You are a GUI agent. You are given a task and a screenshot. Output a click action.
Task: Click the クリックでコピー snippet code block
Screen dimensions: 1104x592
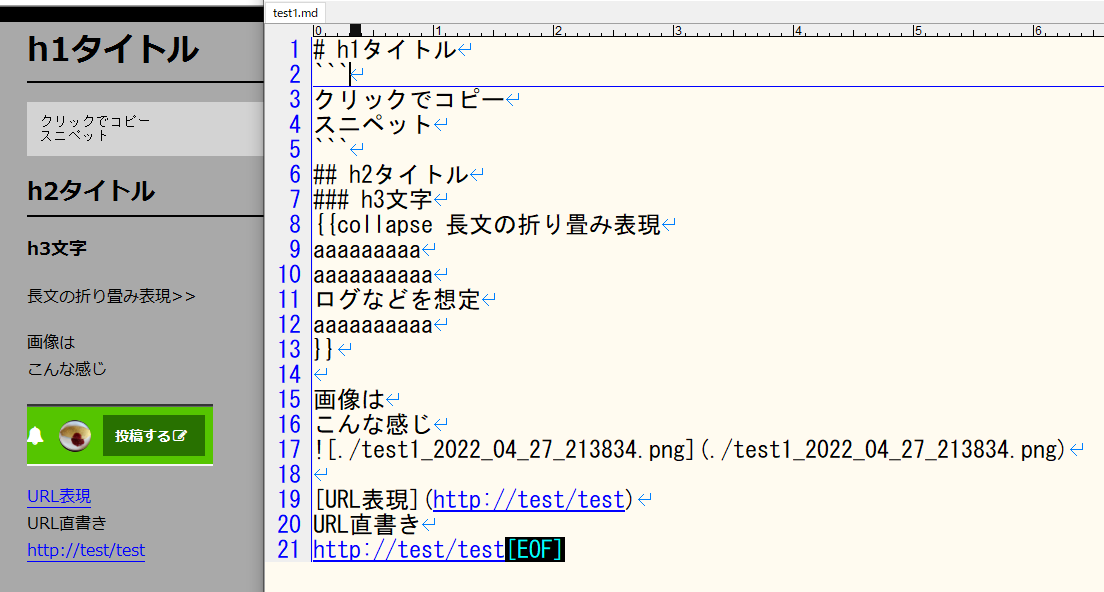145,129
